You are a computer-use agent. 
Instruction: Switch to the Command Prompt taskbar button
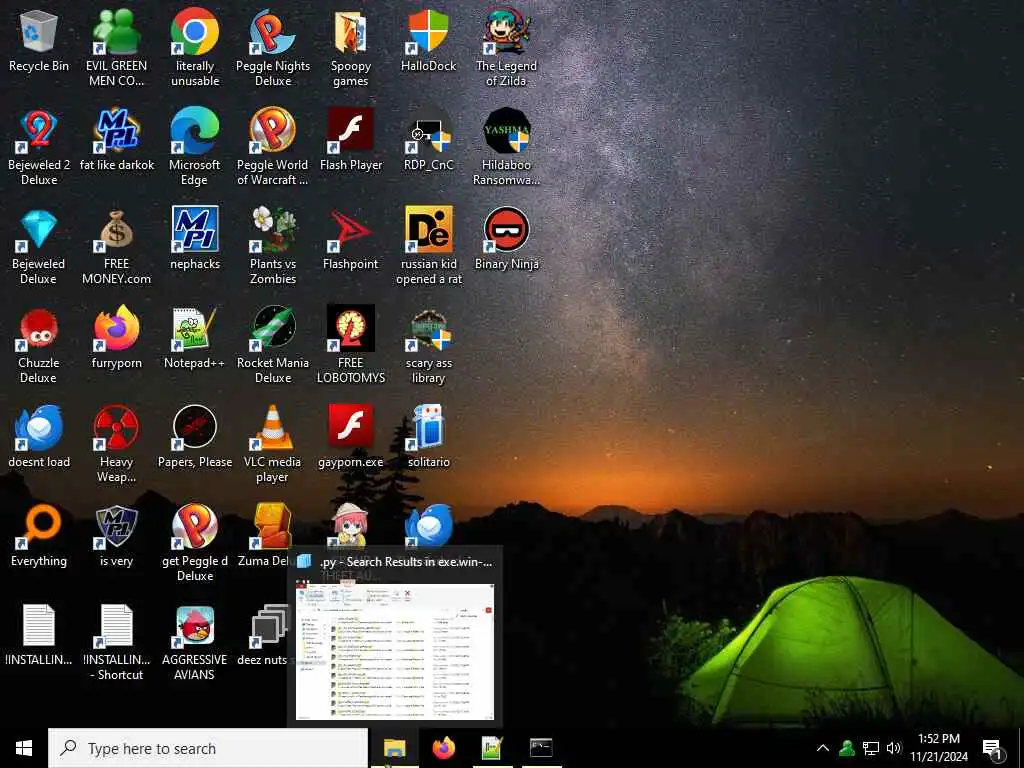tap(541, 748)
